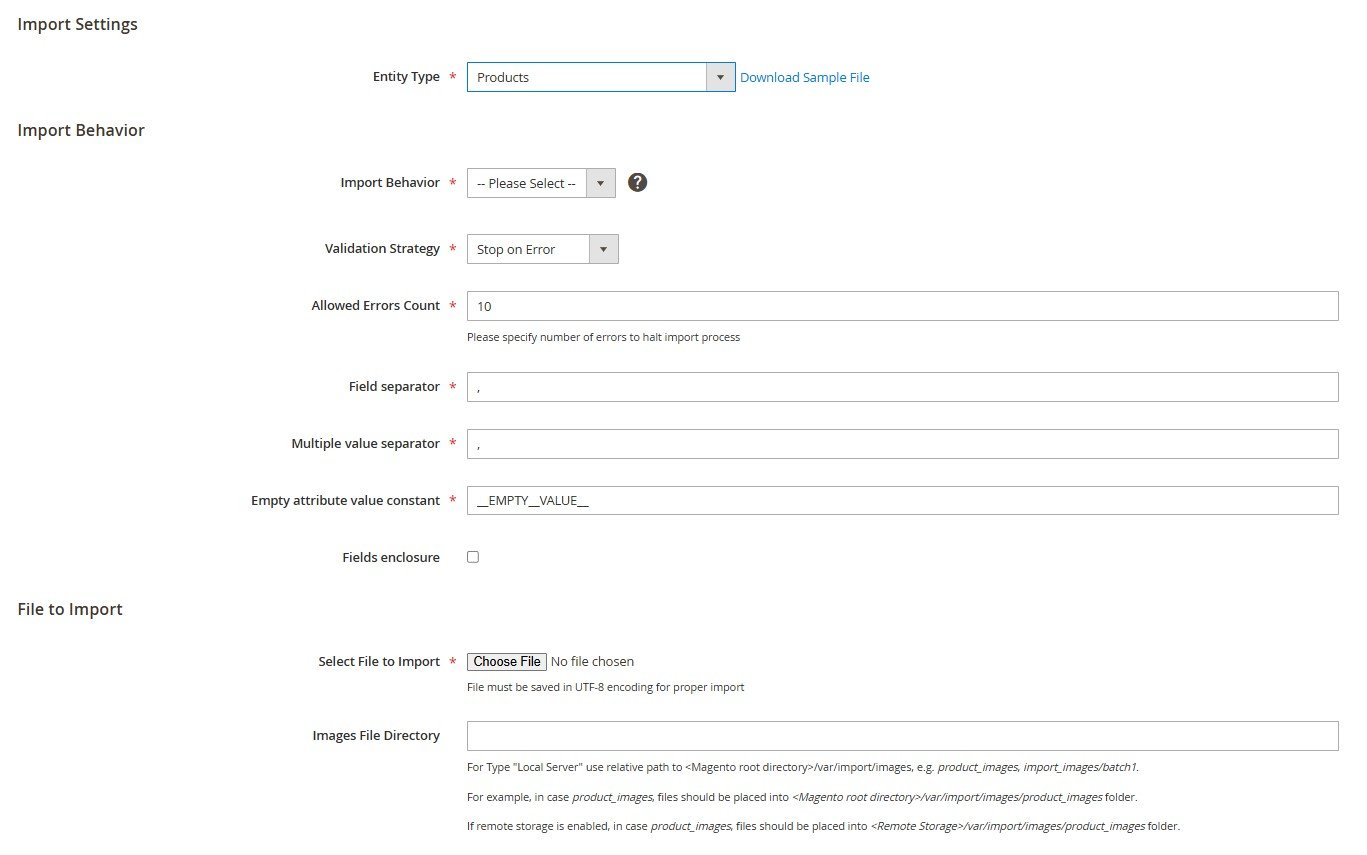Click the 'For example, in case product_images' note
The width and height of the screenshot is (1367, 855).
click(801, 797)
